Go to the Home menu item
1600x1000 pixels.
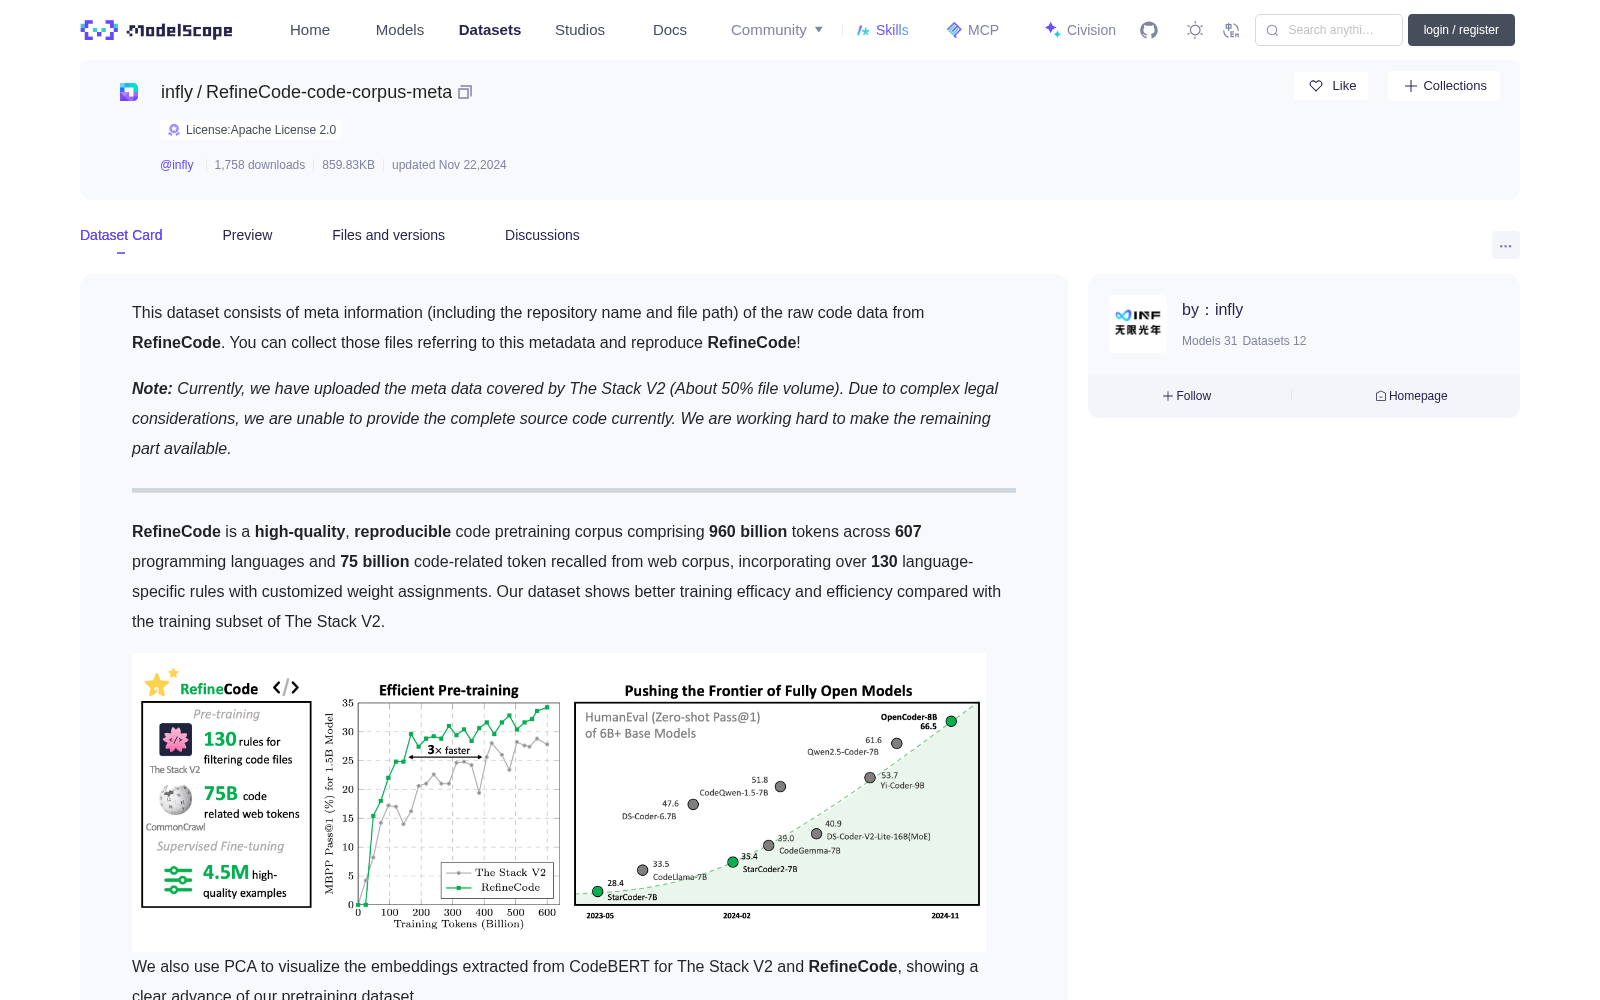(x=310, y=30)
